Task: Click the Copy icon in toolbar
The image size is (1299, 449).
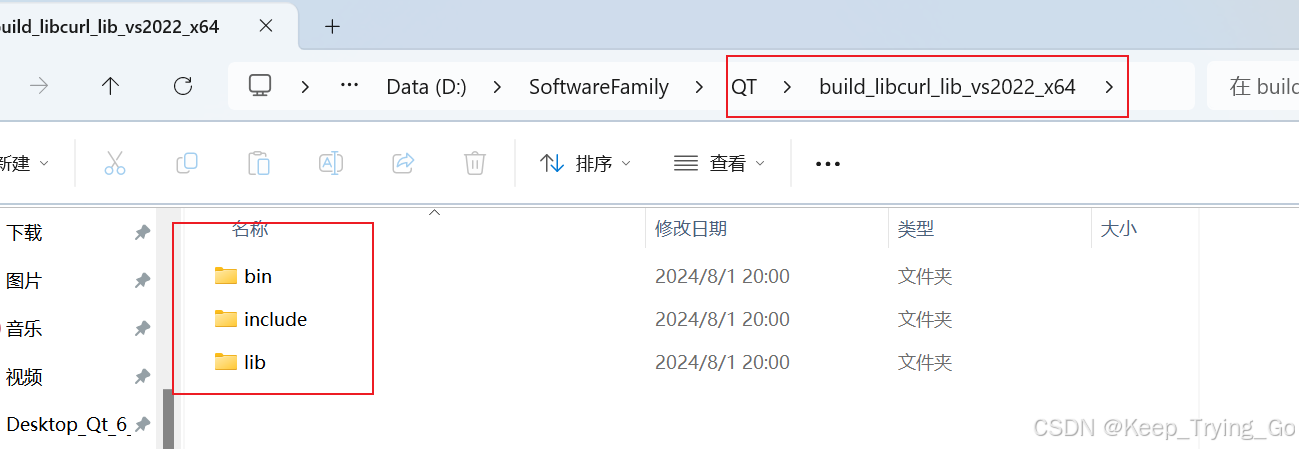Action: [x=187, y=163]
